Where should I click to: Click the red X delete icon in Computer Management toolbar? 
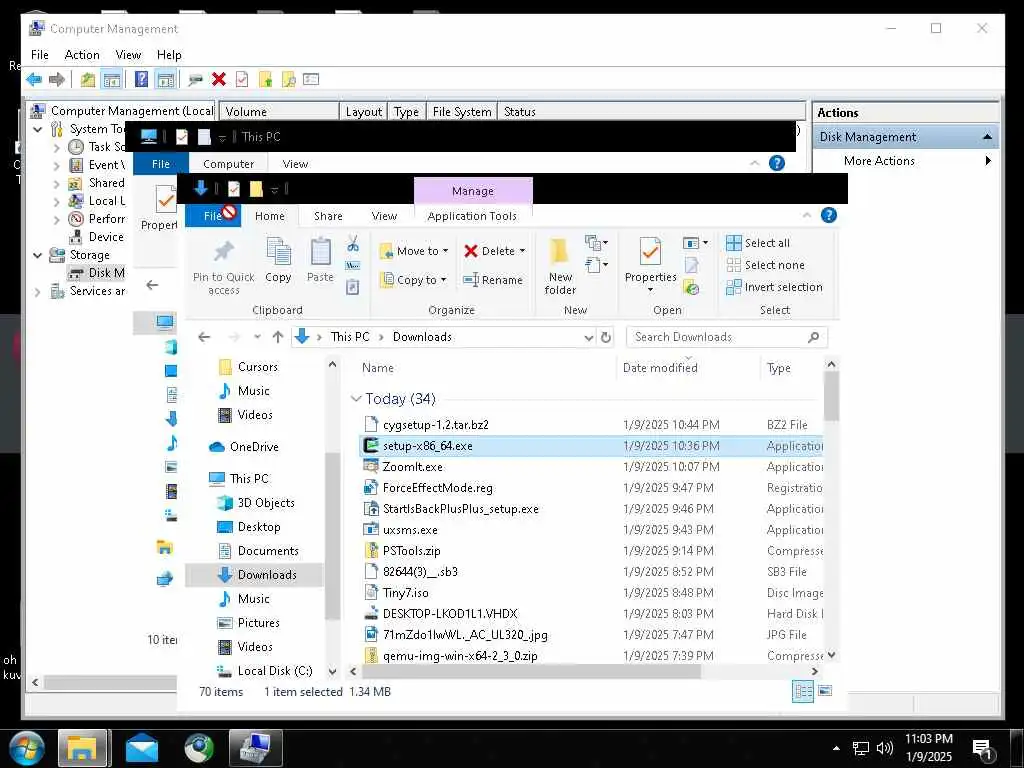click(x=219, y=80)
